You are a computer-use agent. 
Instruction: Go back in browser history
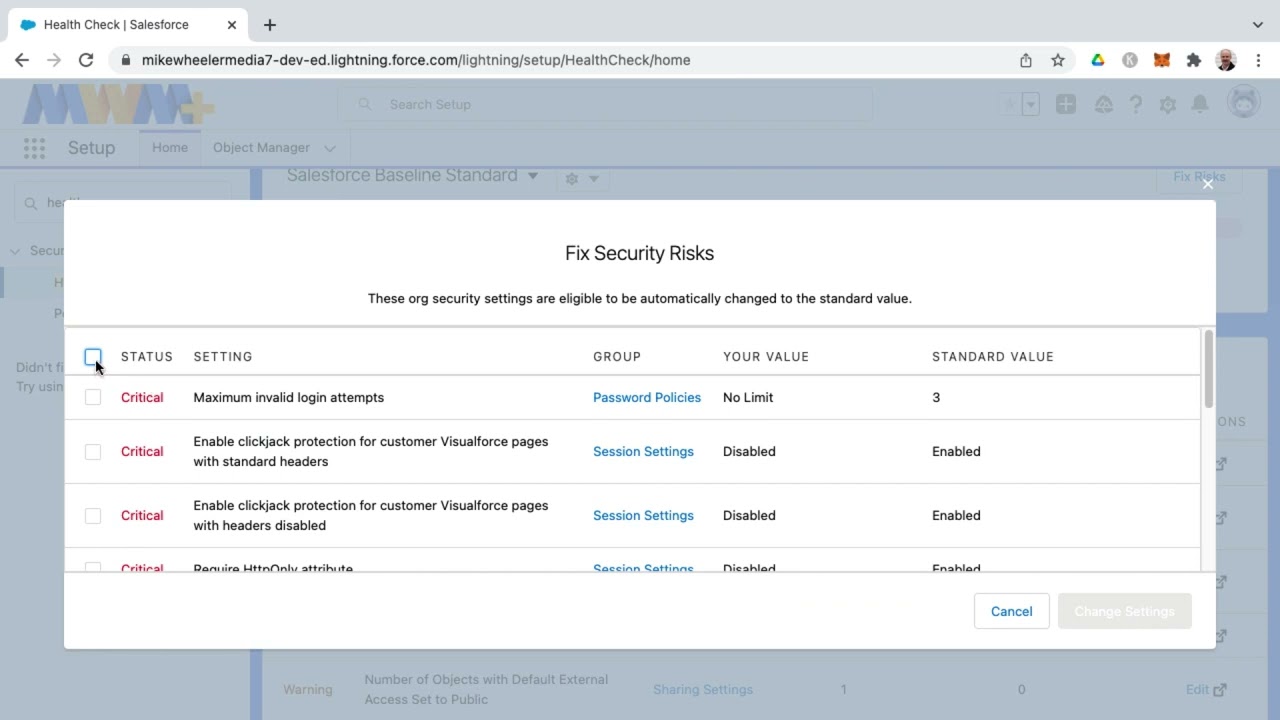coord(22,60)
